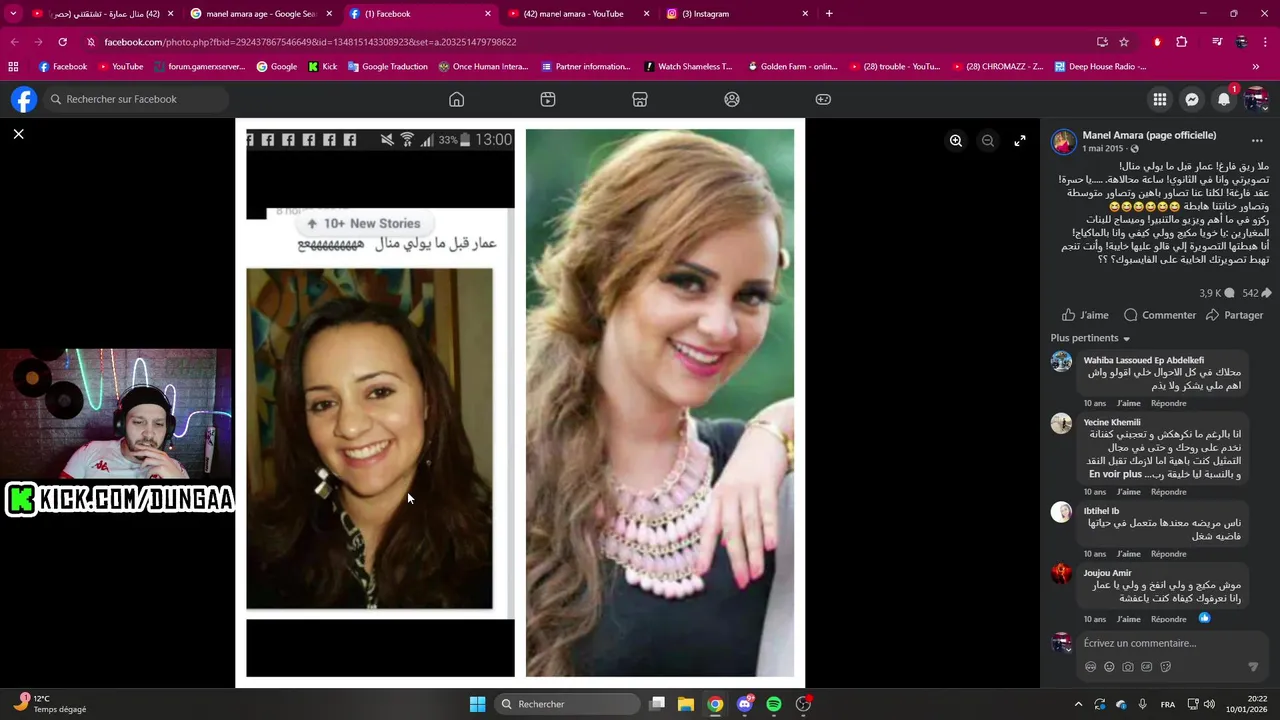Bookmark this page with the star icon
The height and width of the screenshot is (720, 1280).
point(1124,42)
